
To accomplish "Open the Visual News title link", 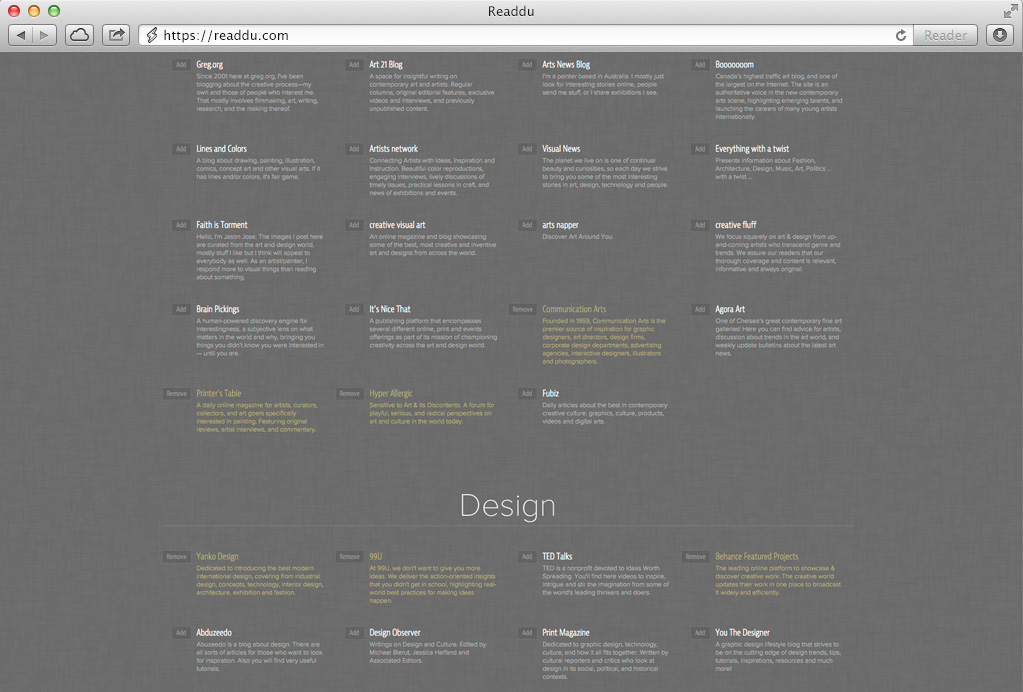I will pyautogui.click(x=561, y=149).
